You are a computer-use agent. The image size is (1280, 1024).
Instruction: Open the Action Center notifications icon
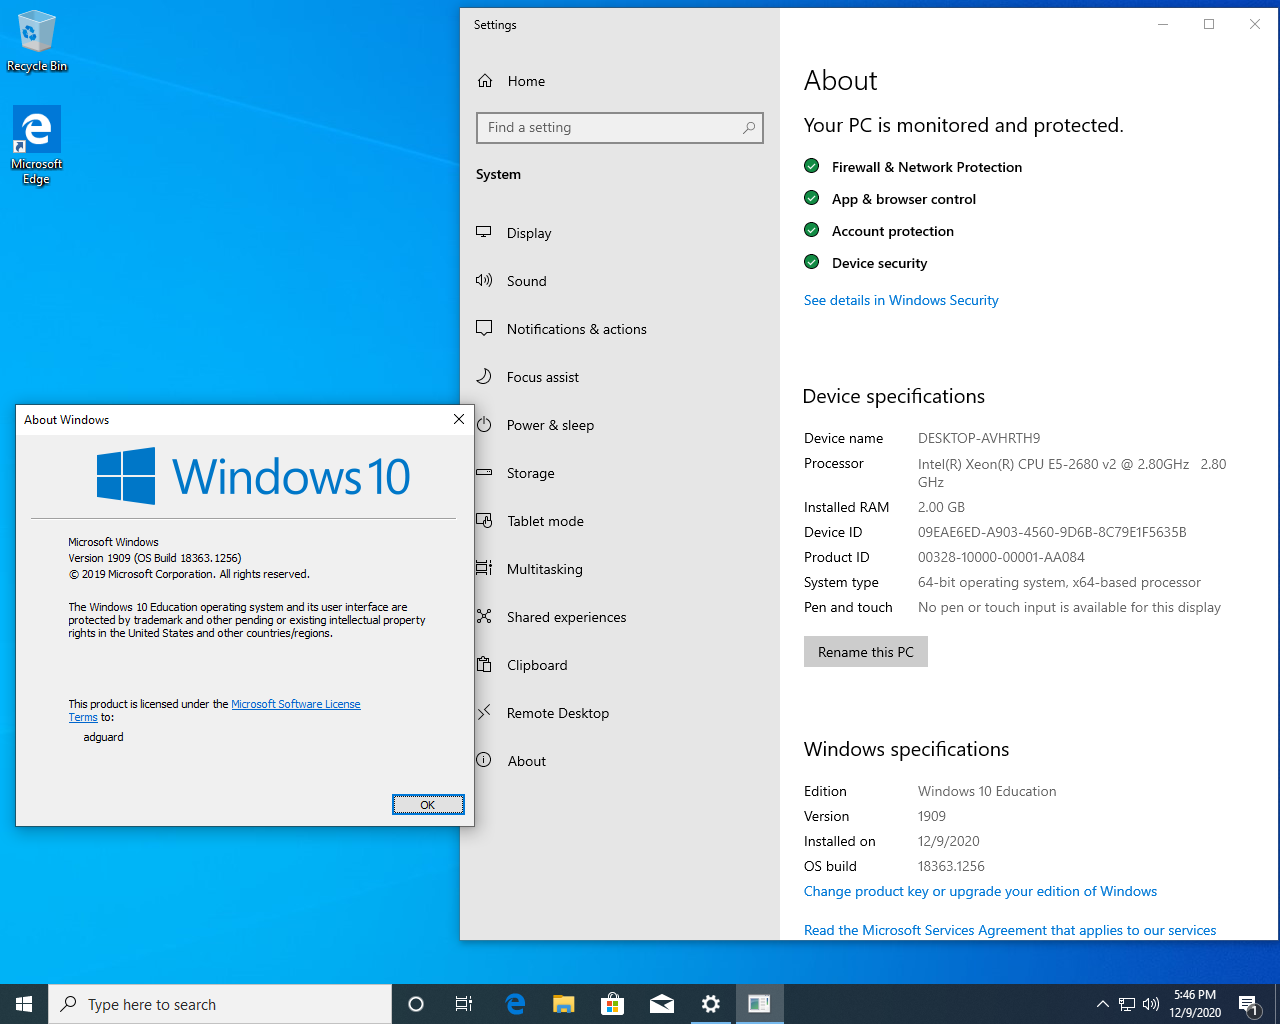coord(1248,1004)
